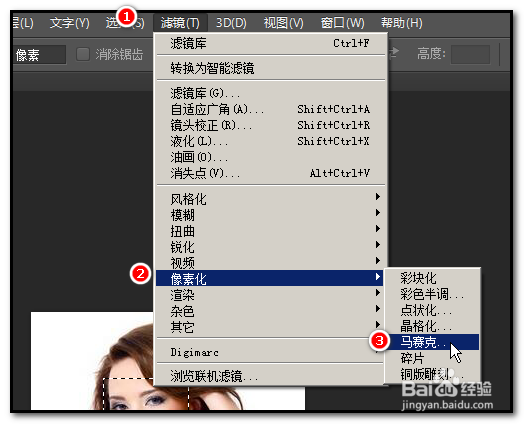Viewport: 524px width, 424px height.
Task: Open 滤镜库(G)... dialog
Action: (x=270, y=93)
